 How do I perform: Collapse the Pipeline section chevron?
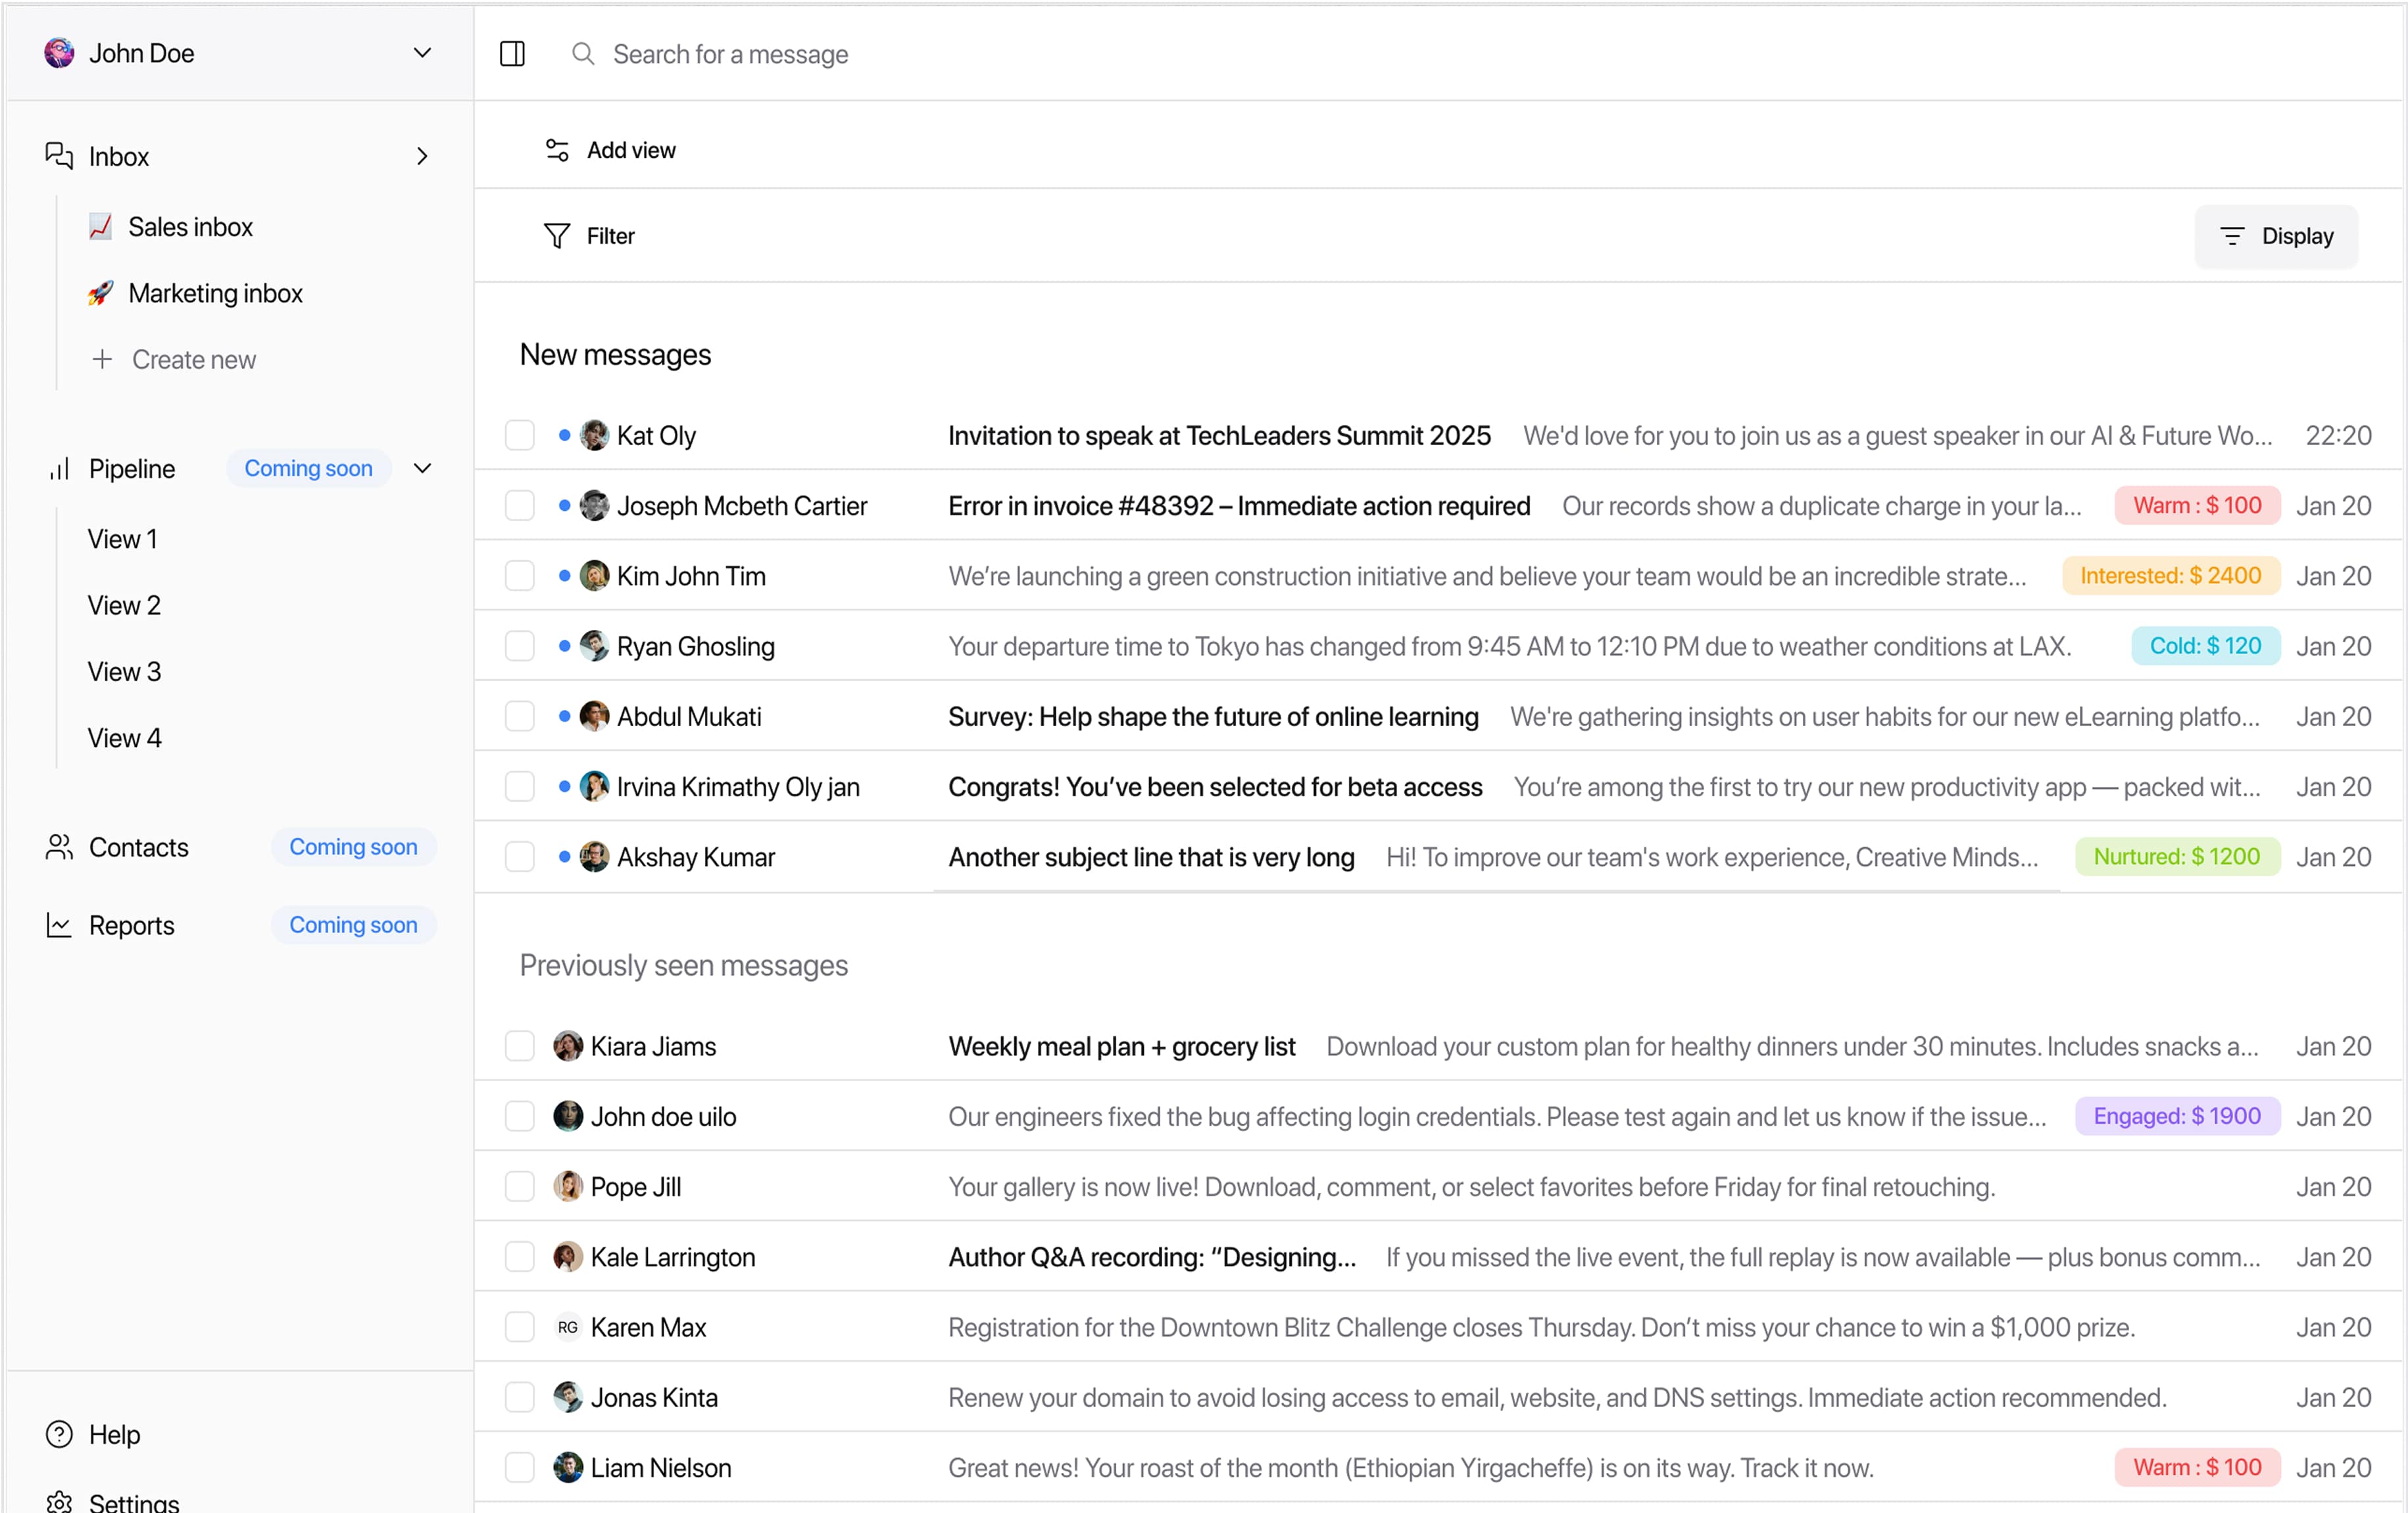click(422, 469)
